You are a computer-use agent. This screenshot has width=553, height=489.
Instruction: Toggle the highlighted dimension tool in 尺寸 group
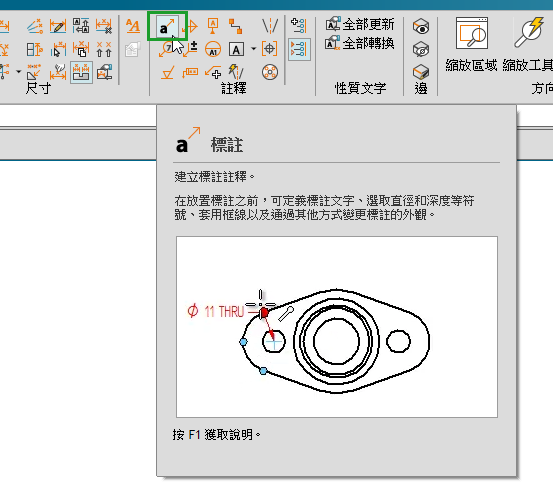click(x=81, y=72)
